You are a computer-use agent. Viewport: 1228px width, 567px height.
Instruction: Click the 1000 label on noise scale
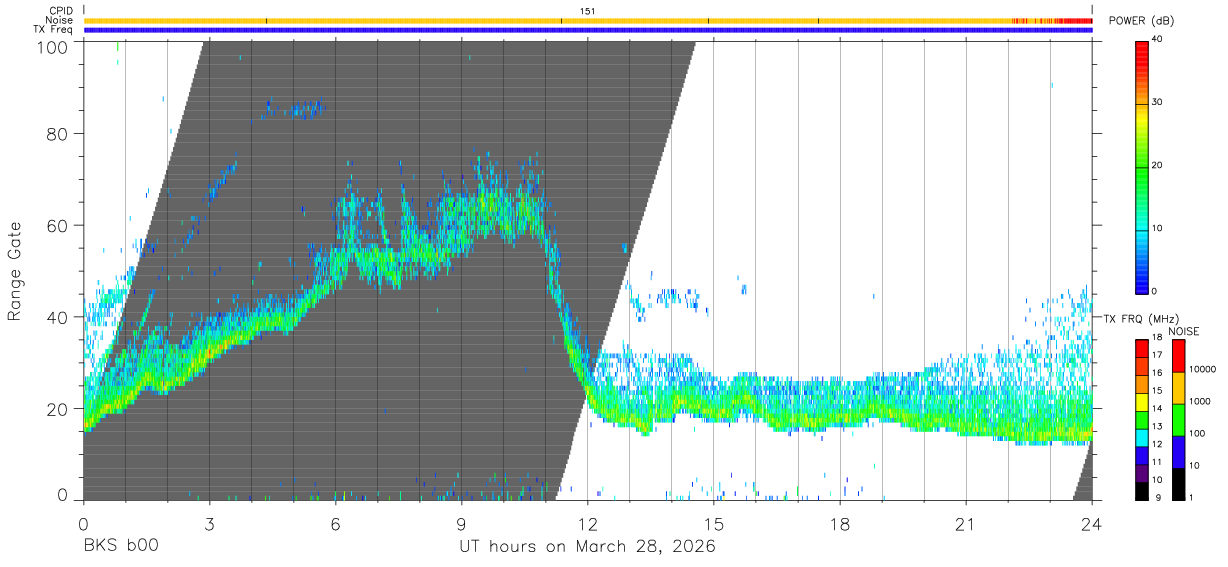pos(1199,402)
